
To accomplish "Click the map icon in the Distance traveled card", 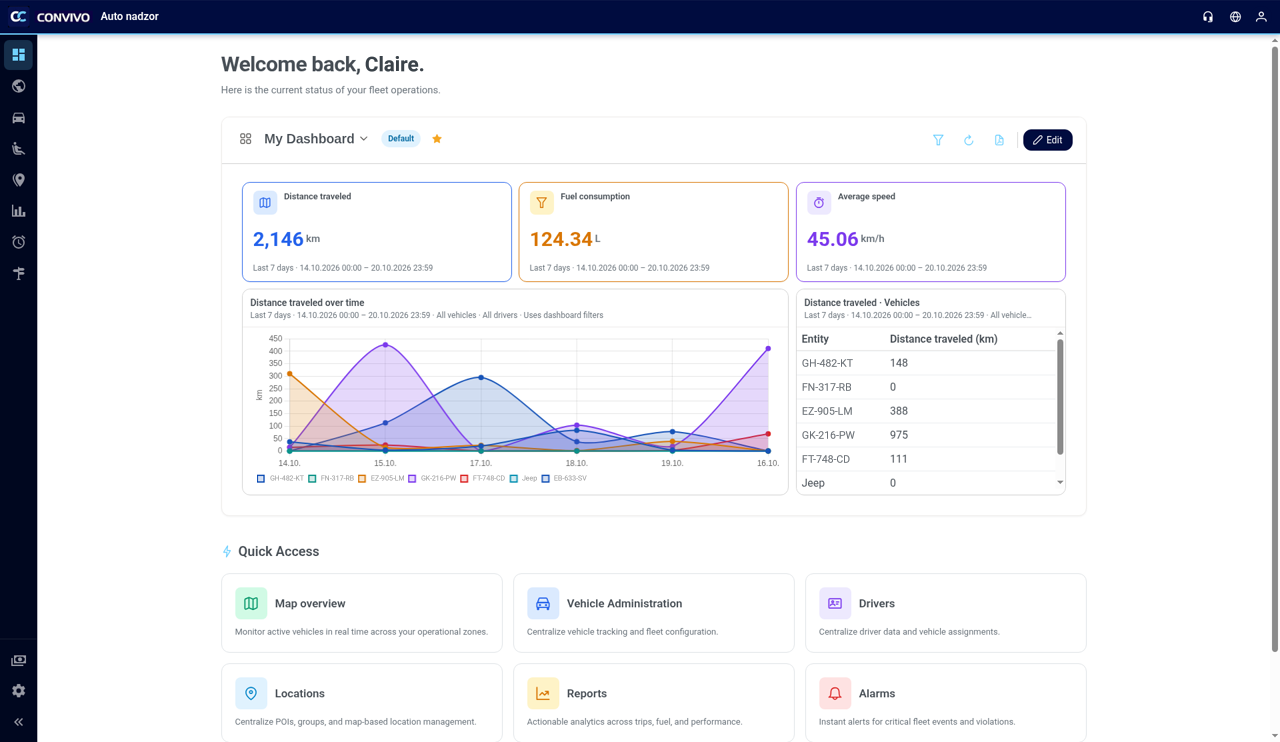I will pyautogui.click(x=265, y=203).
